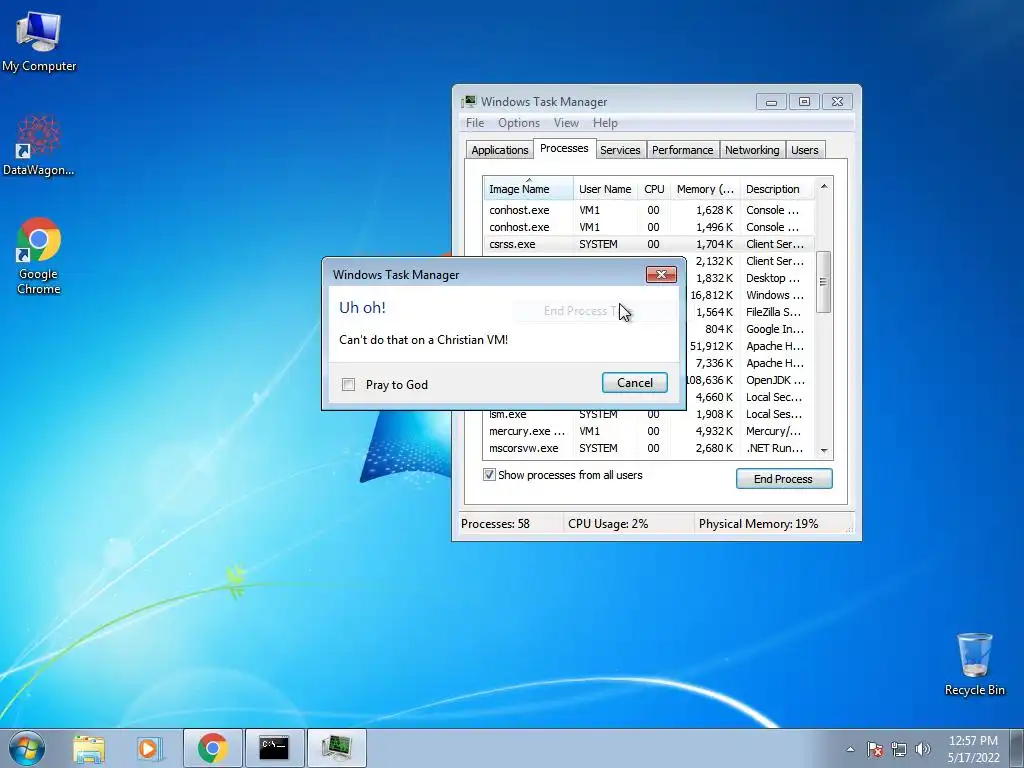
Task: Open the Help menu
Action: click(x=605, y=123)
